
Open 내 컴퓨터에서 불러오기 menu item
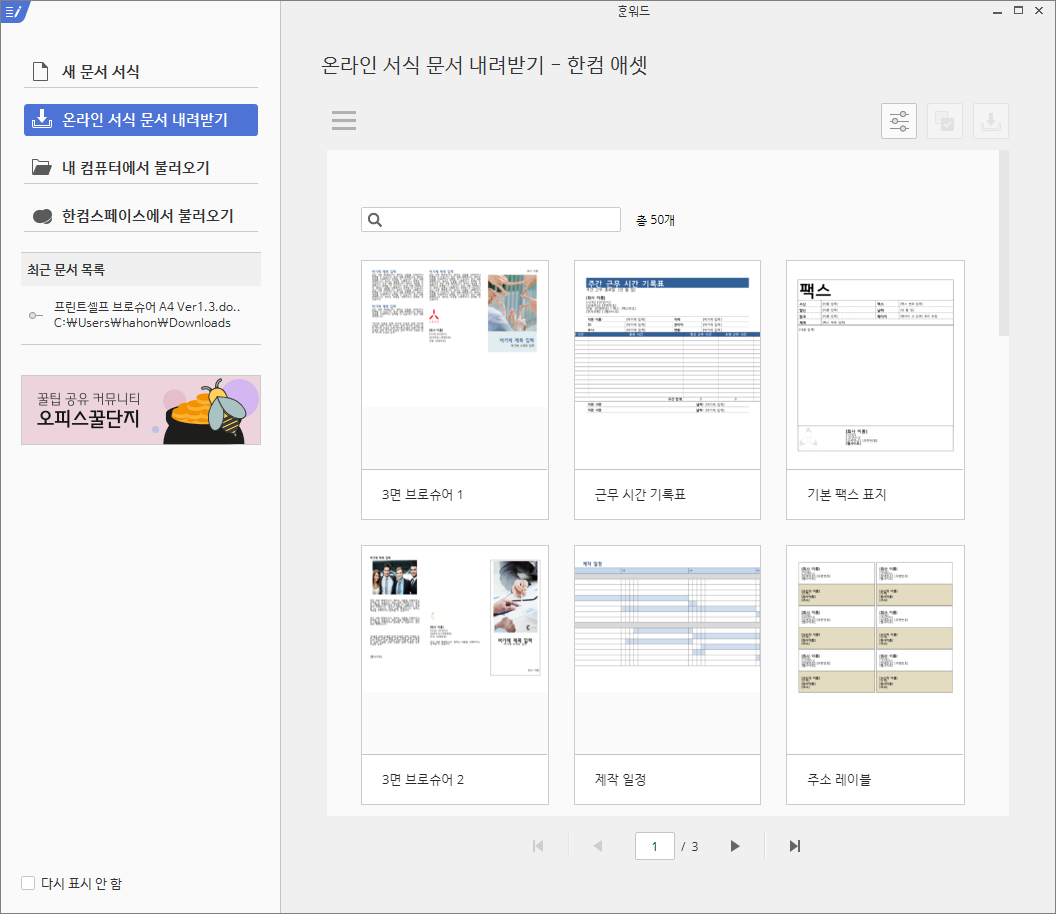pyautogui.click(x=141, y=168)
